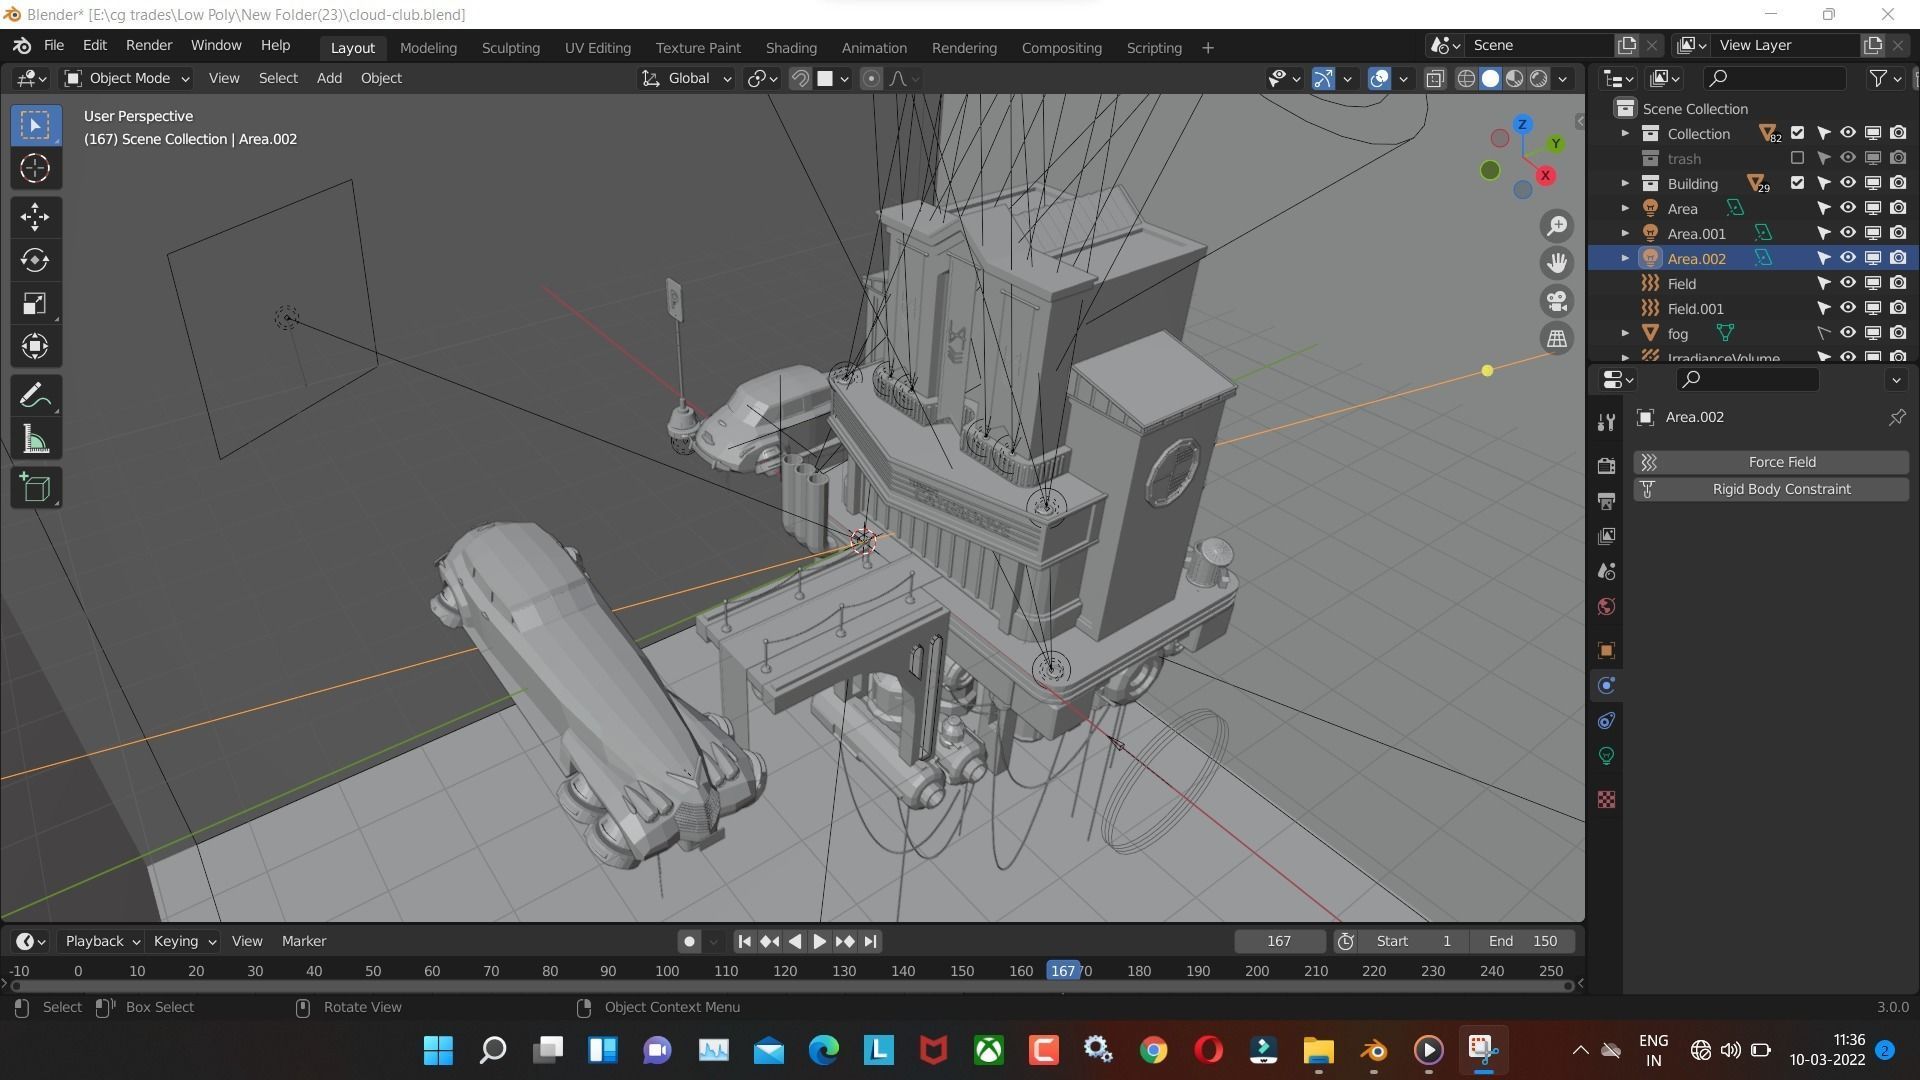The width and height of the screenshot is (1920, 1080).
Task: Expand the Building collection arrow
Action: 1624,184
